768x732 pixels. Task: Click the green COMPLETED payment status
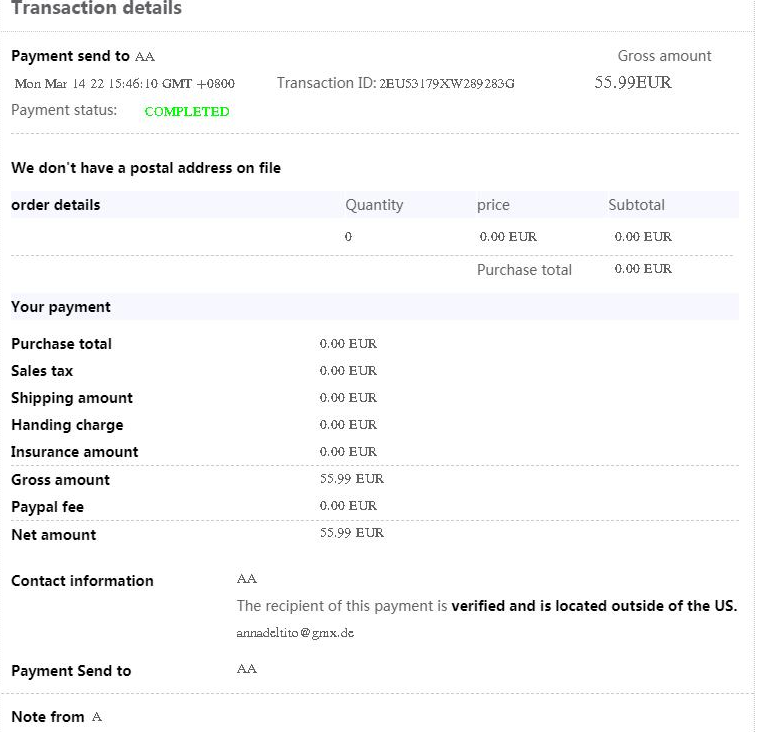coord(187,111)
